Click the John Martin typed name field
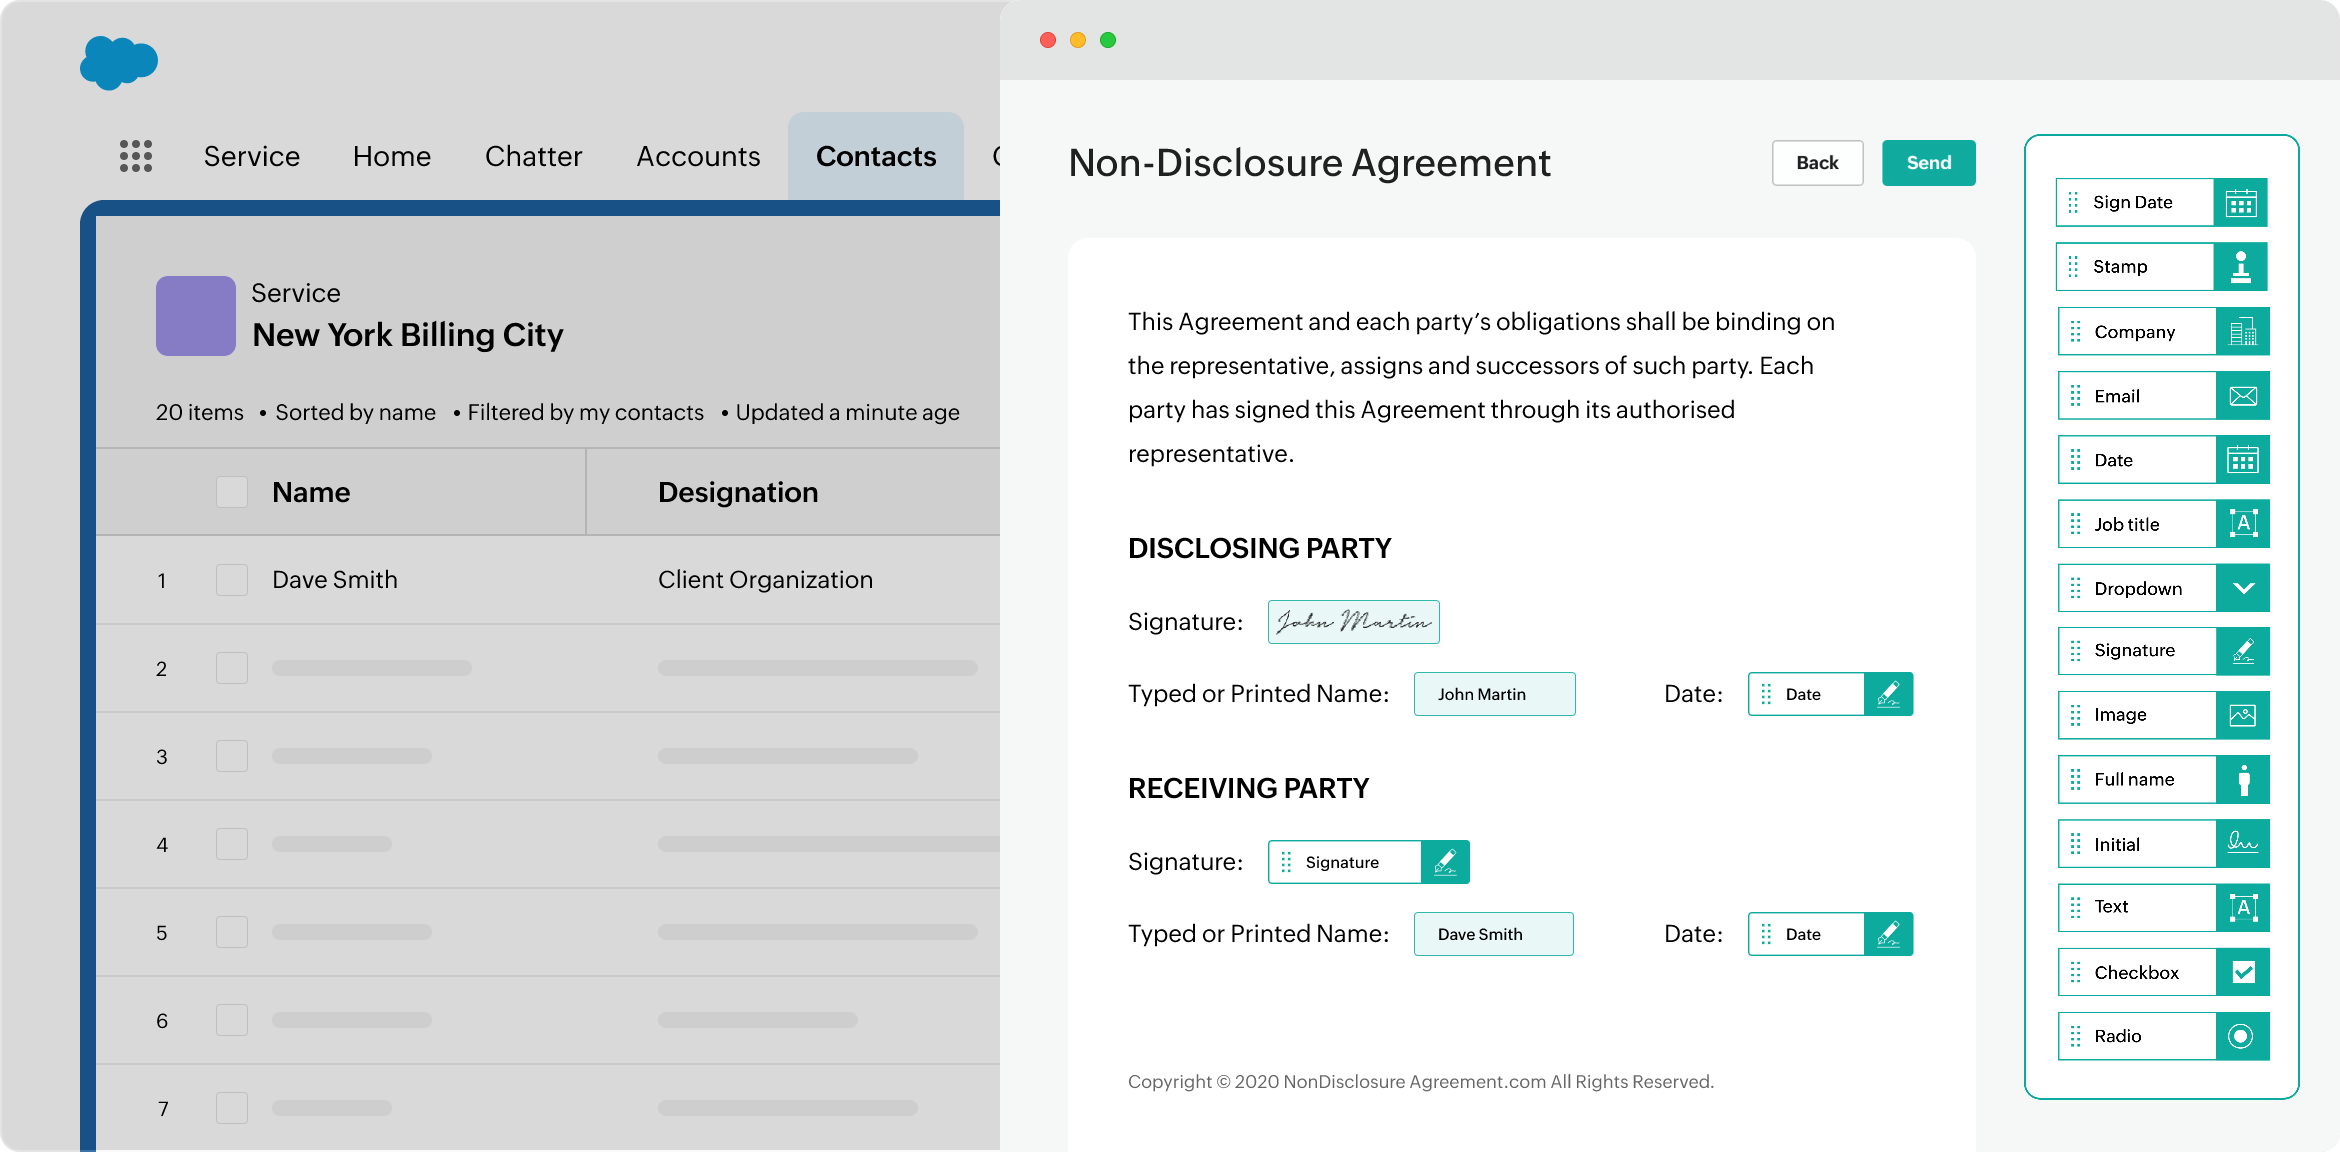Image resolution: width=2340 pixels, height=1152 pixels. coord(1494,694)
